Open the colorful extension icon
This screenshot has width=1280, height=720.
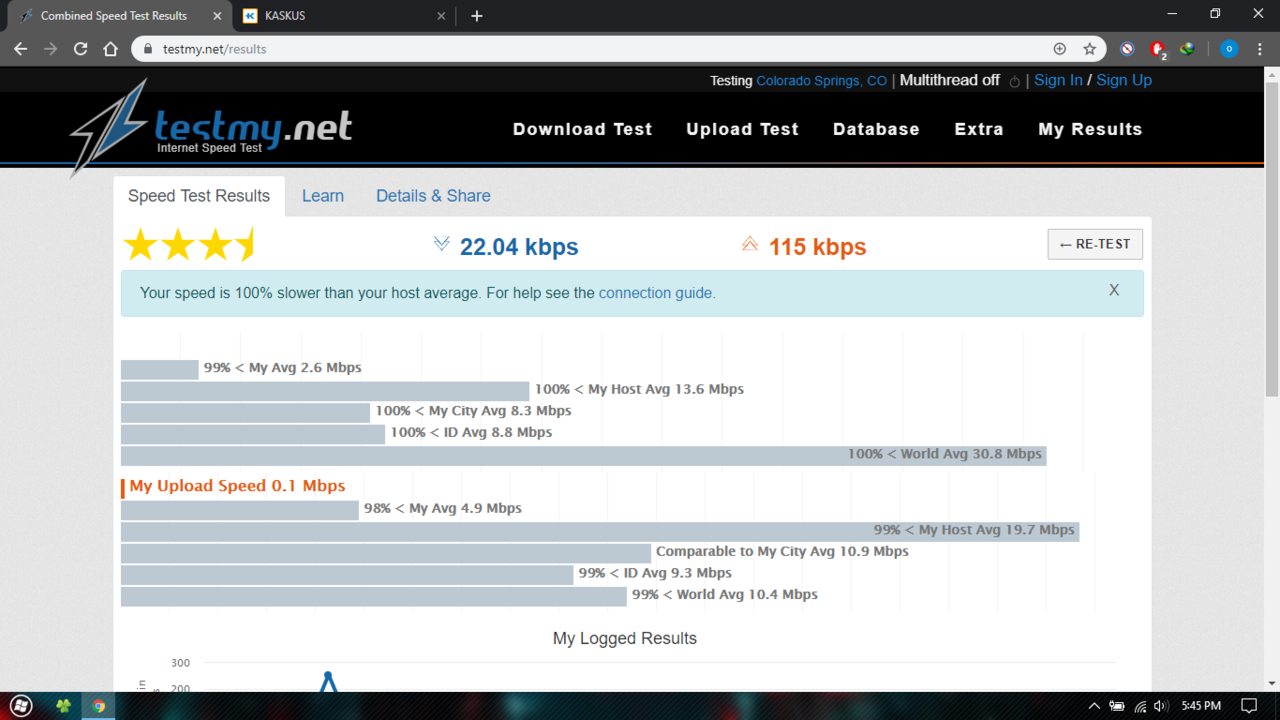tap(1187, 49)
